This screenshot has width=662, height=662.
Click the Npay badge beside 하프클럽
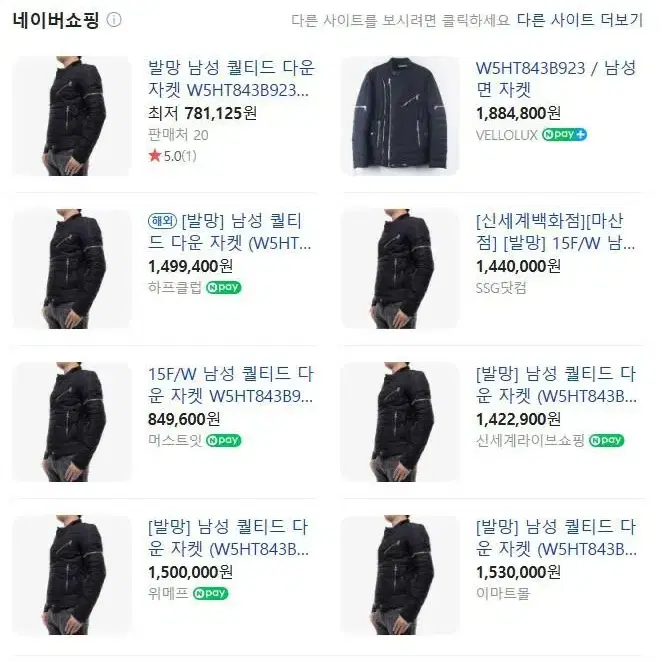tap(224, 288)
